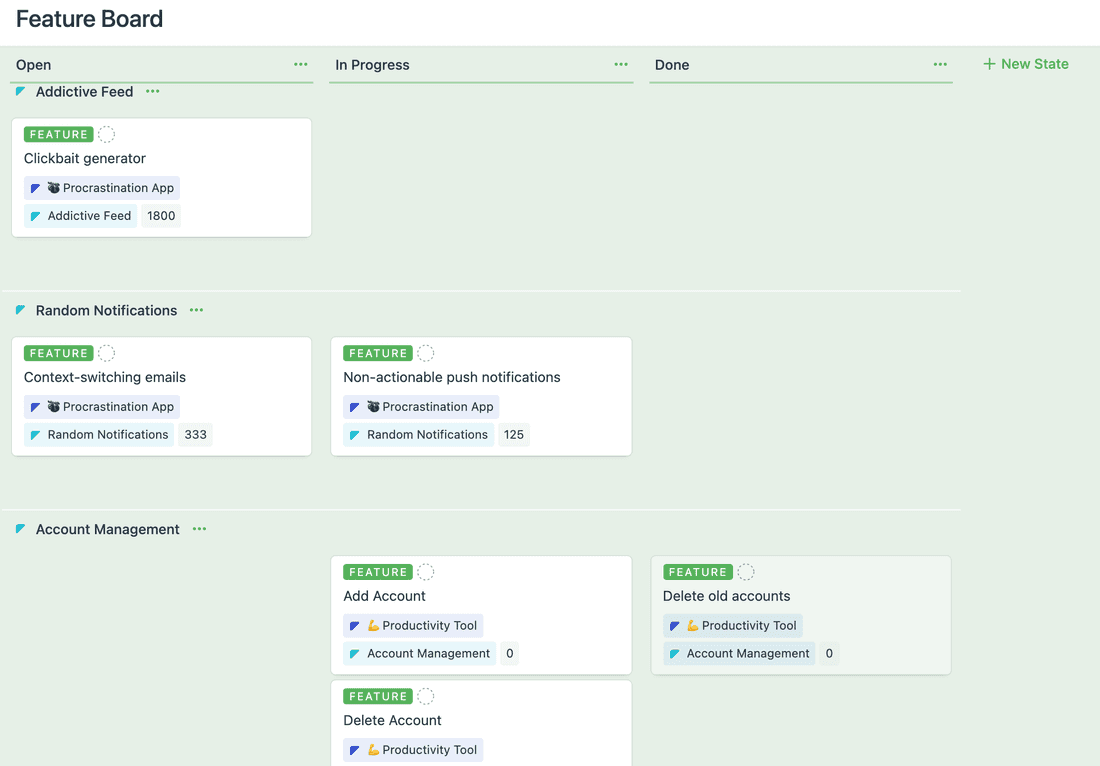This screenshot has width=1100, height=766.
Task: Click the assignee circle on Add Account card
Action: [424, 571]
